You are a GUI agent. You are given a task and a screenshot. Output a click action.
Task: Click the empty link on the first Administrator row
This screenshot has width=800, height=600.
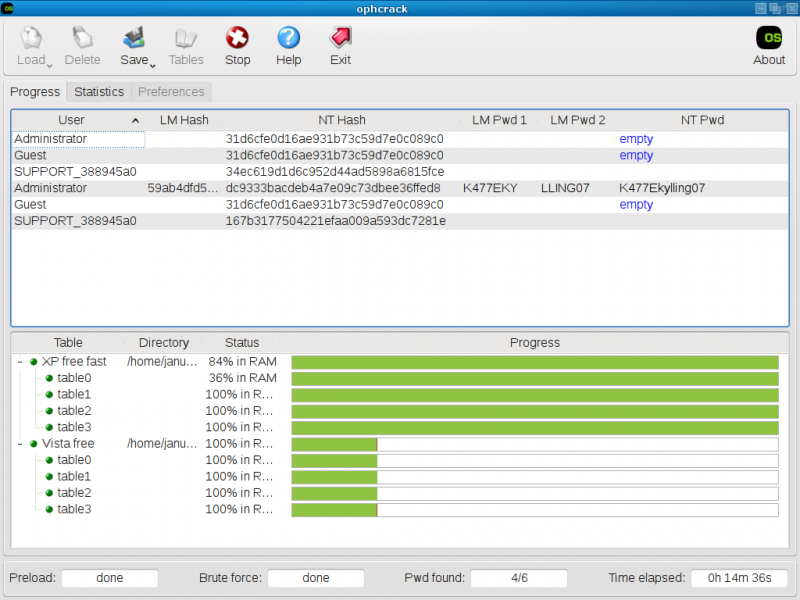pyautogui.click(x=636, y=139)
